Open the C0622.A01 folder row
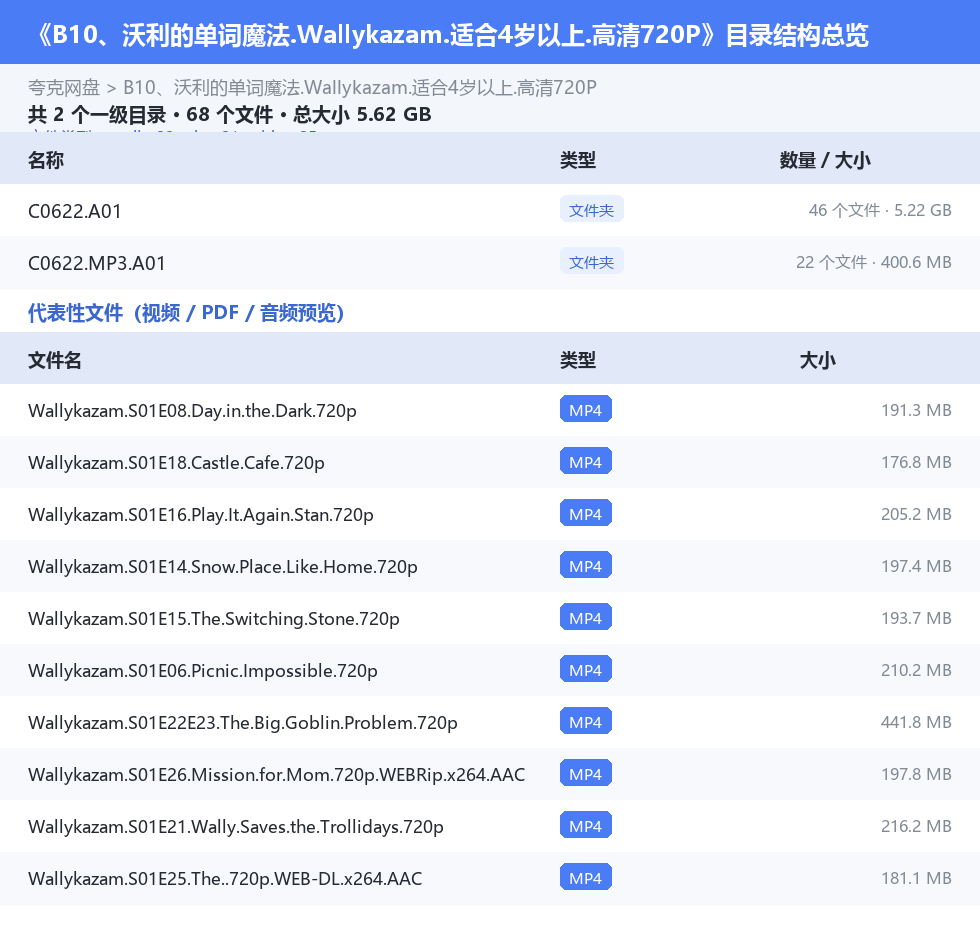 490,211
